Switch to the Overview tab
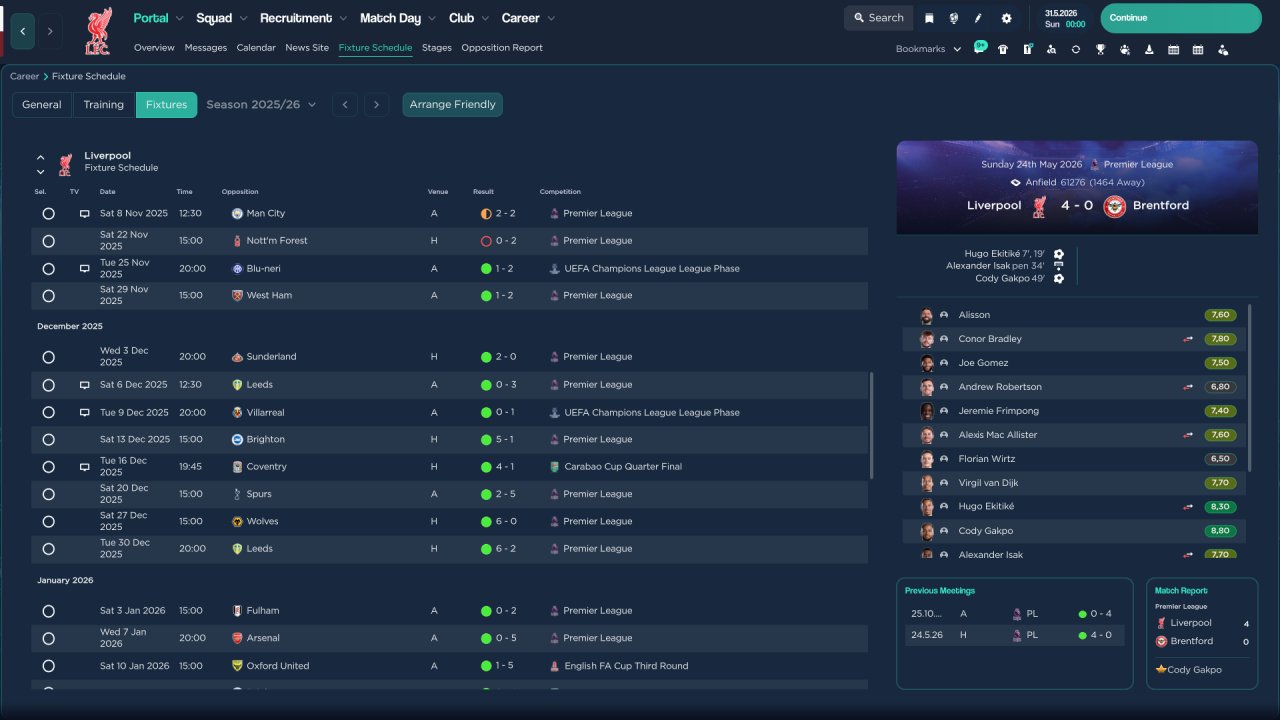This screenshot has width=1280, height=720. pos(154,48)
